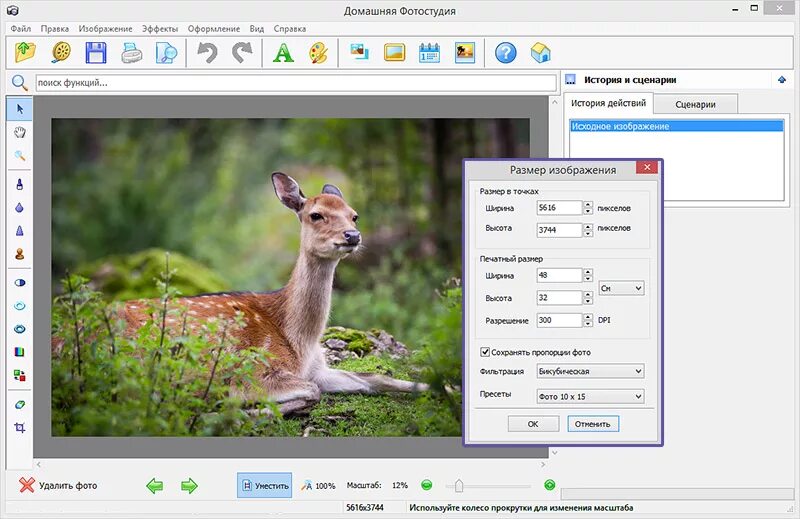Screen dimensions: 800x519
Task: Add text with the green A icon
Action: click(283, 53)
